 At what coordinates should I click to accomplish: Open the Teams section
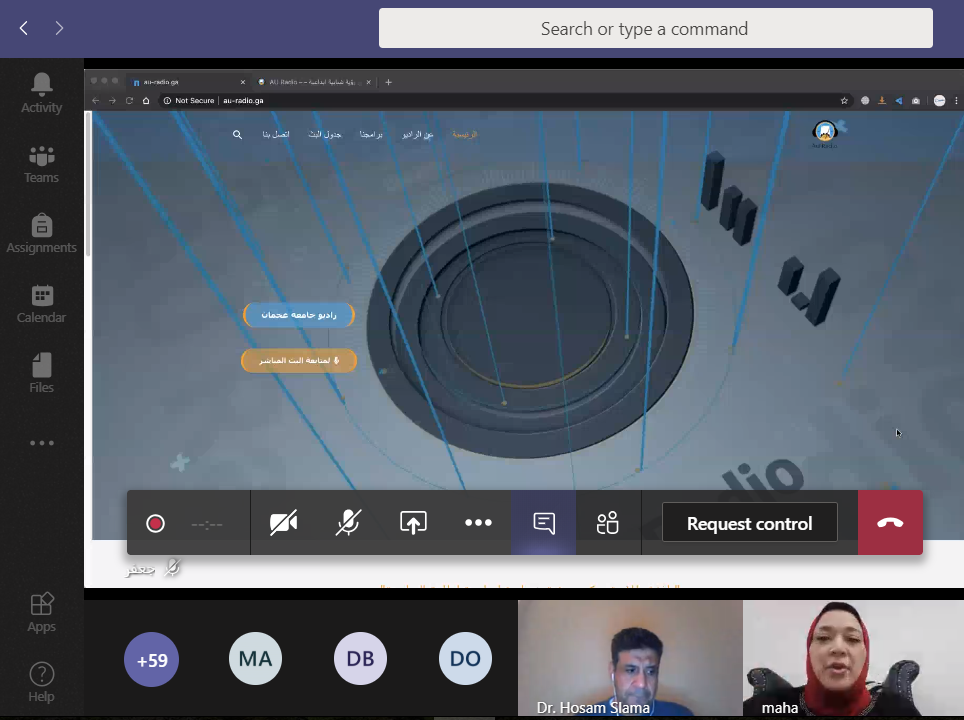click(x=41, y=164)
